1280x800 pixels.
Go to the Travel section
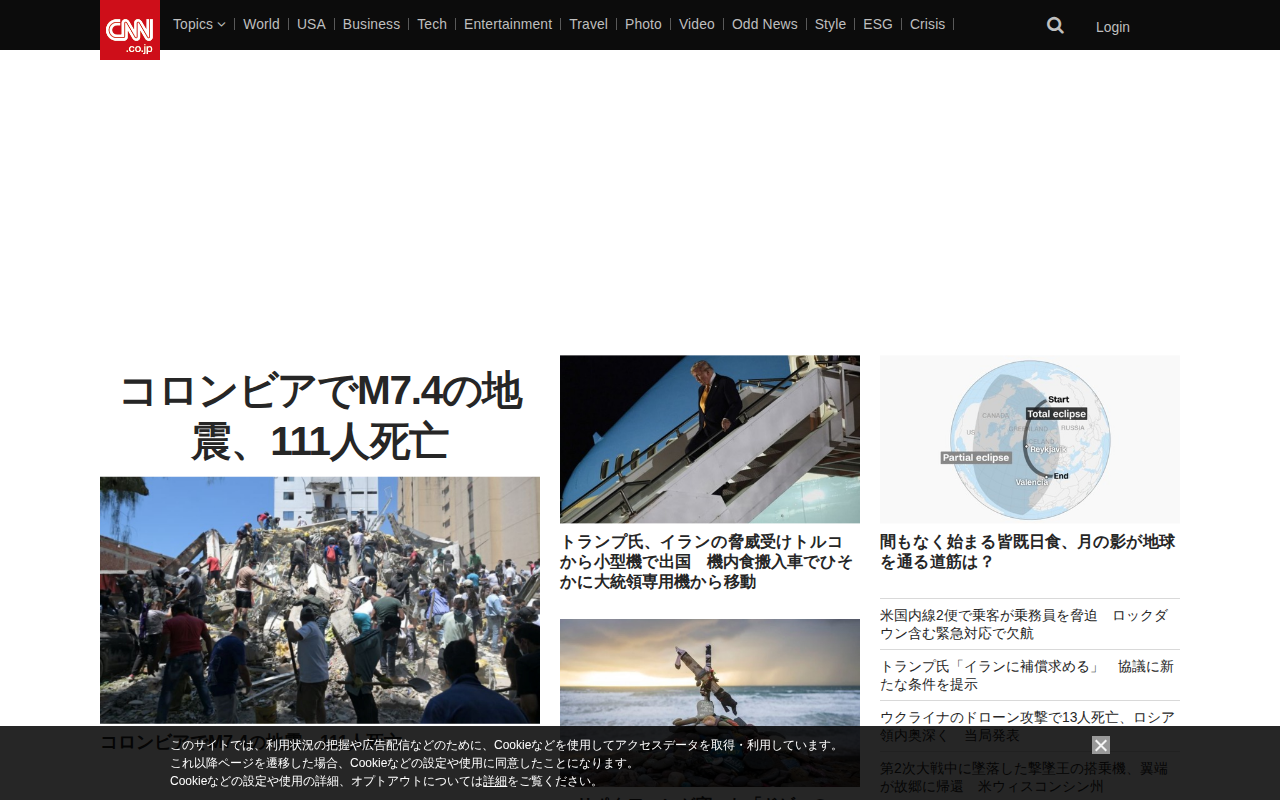pyautogui.click(x=588, y=24)
